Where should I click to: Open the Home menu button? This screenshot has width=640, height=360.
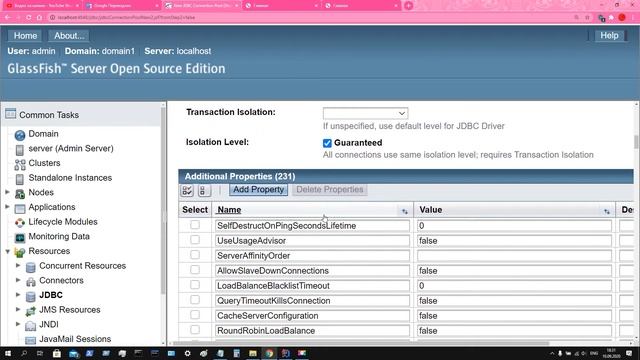(25, 36)
